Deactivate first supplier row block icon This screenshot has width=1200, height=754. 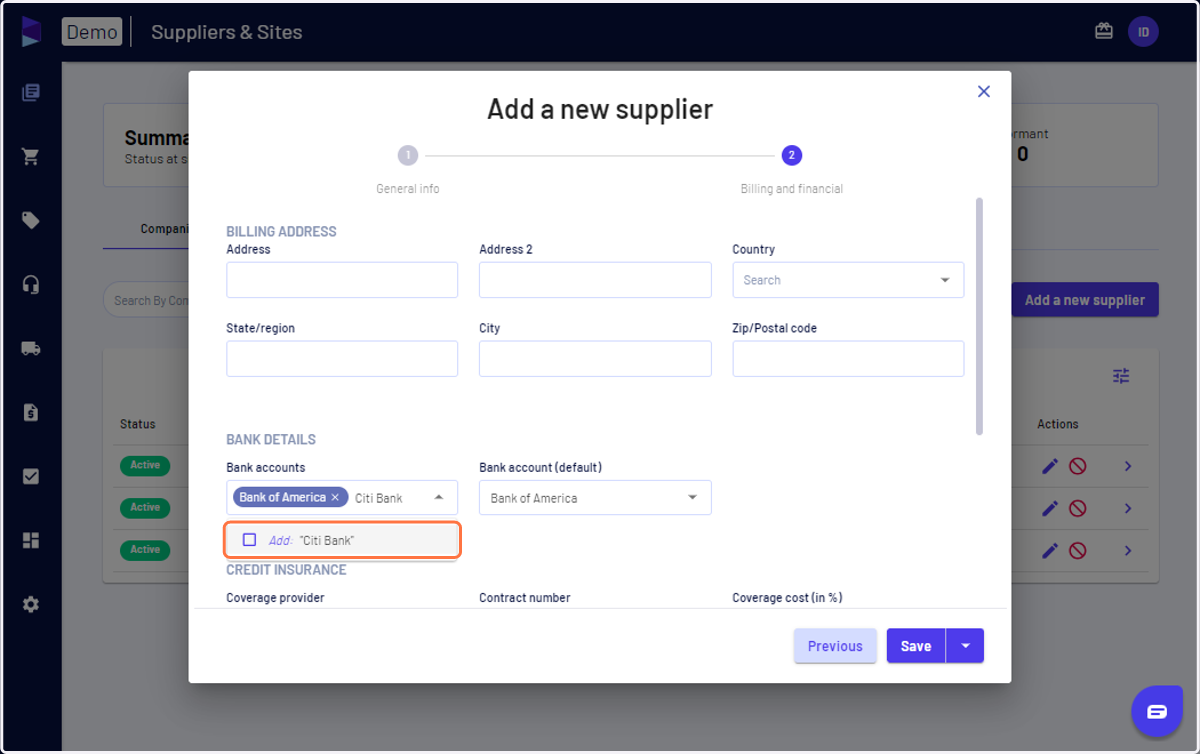1078,466
